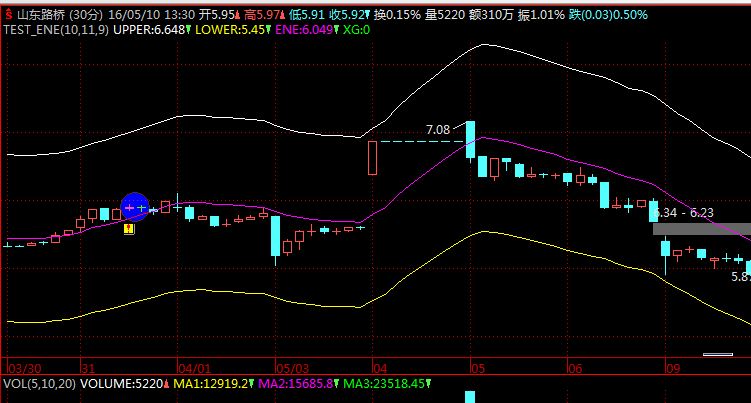Click the red hollow candle near 7.08 gap

point(372,158)
